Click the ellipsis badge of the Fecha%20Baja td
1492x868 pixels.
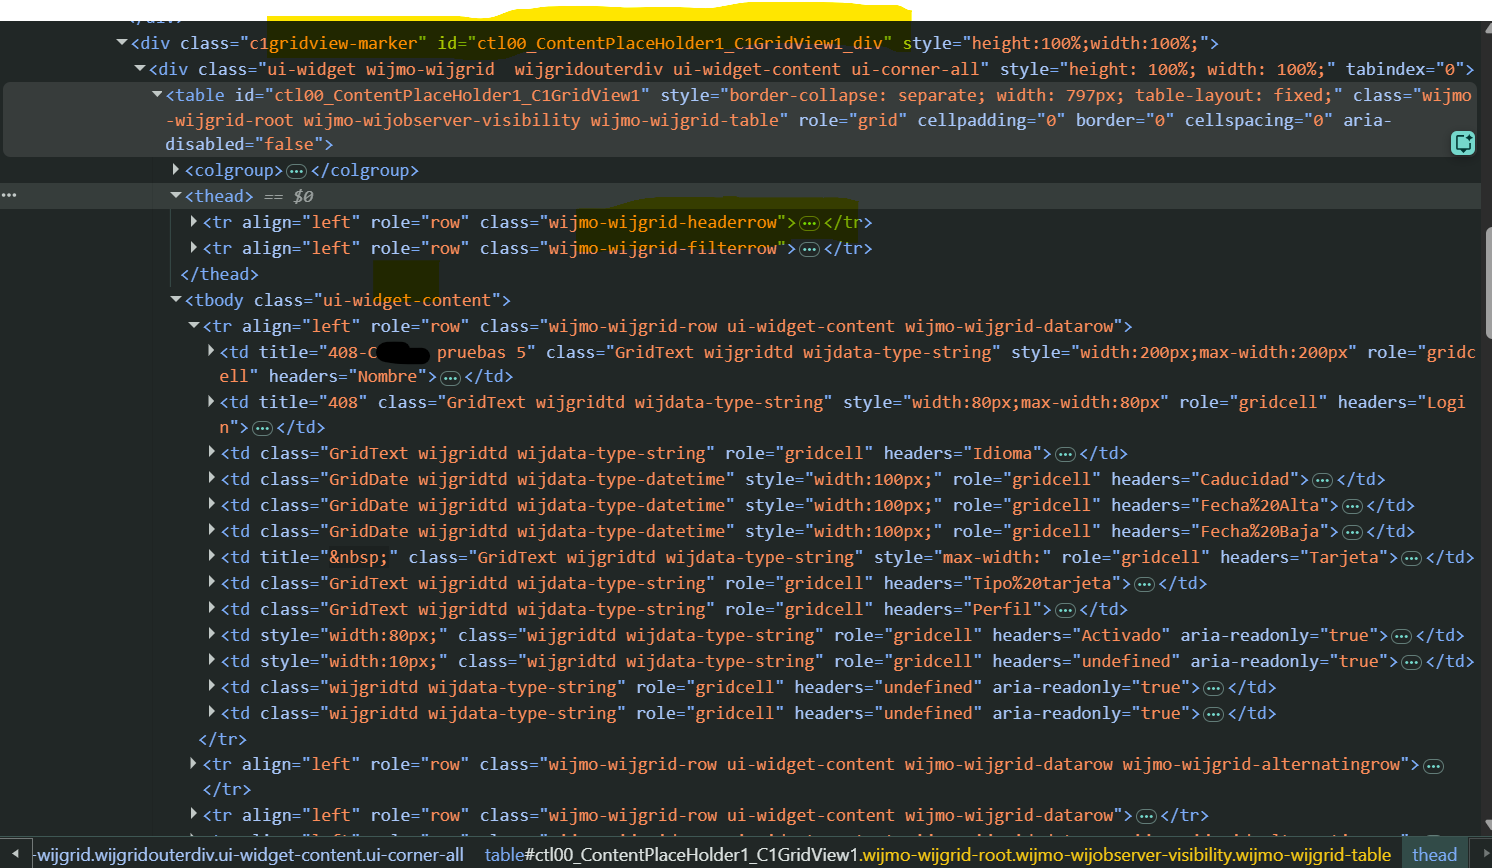[x=1353, y=532]
